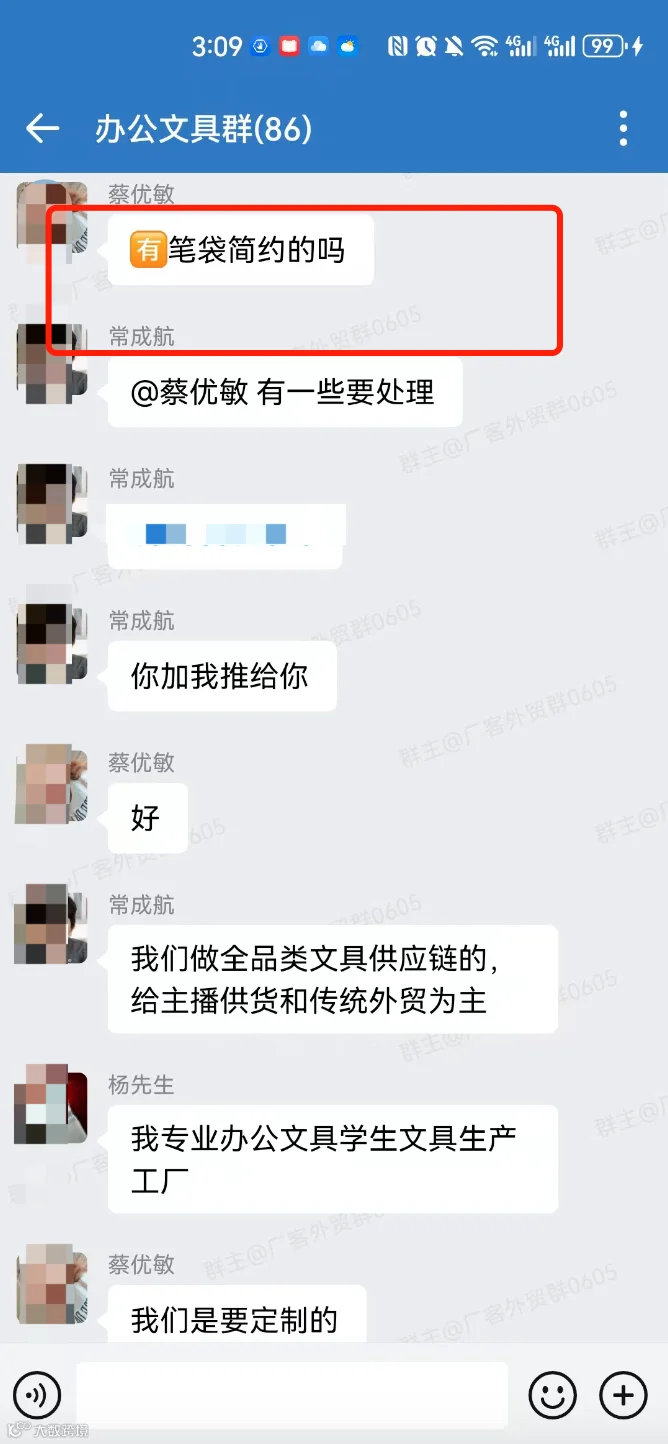Tap the 杨先生 sender name label

tap(141, 1084)
